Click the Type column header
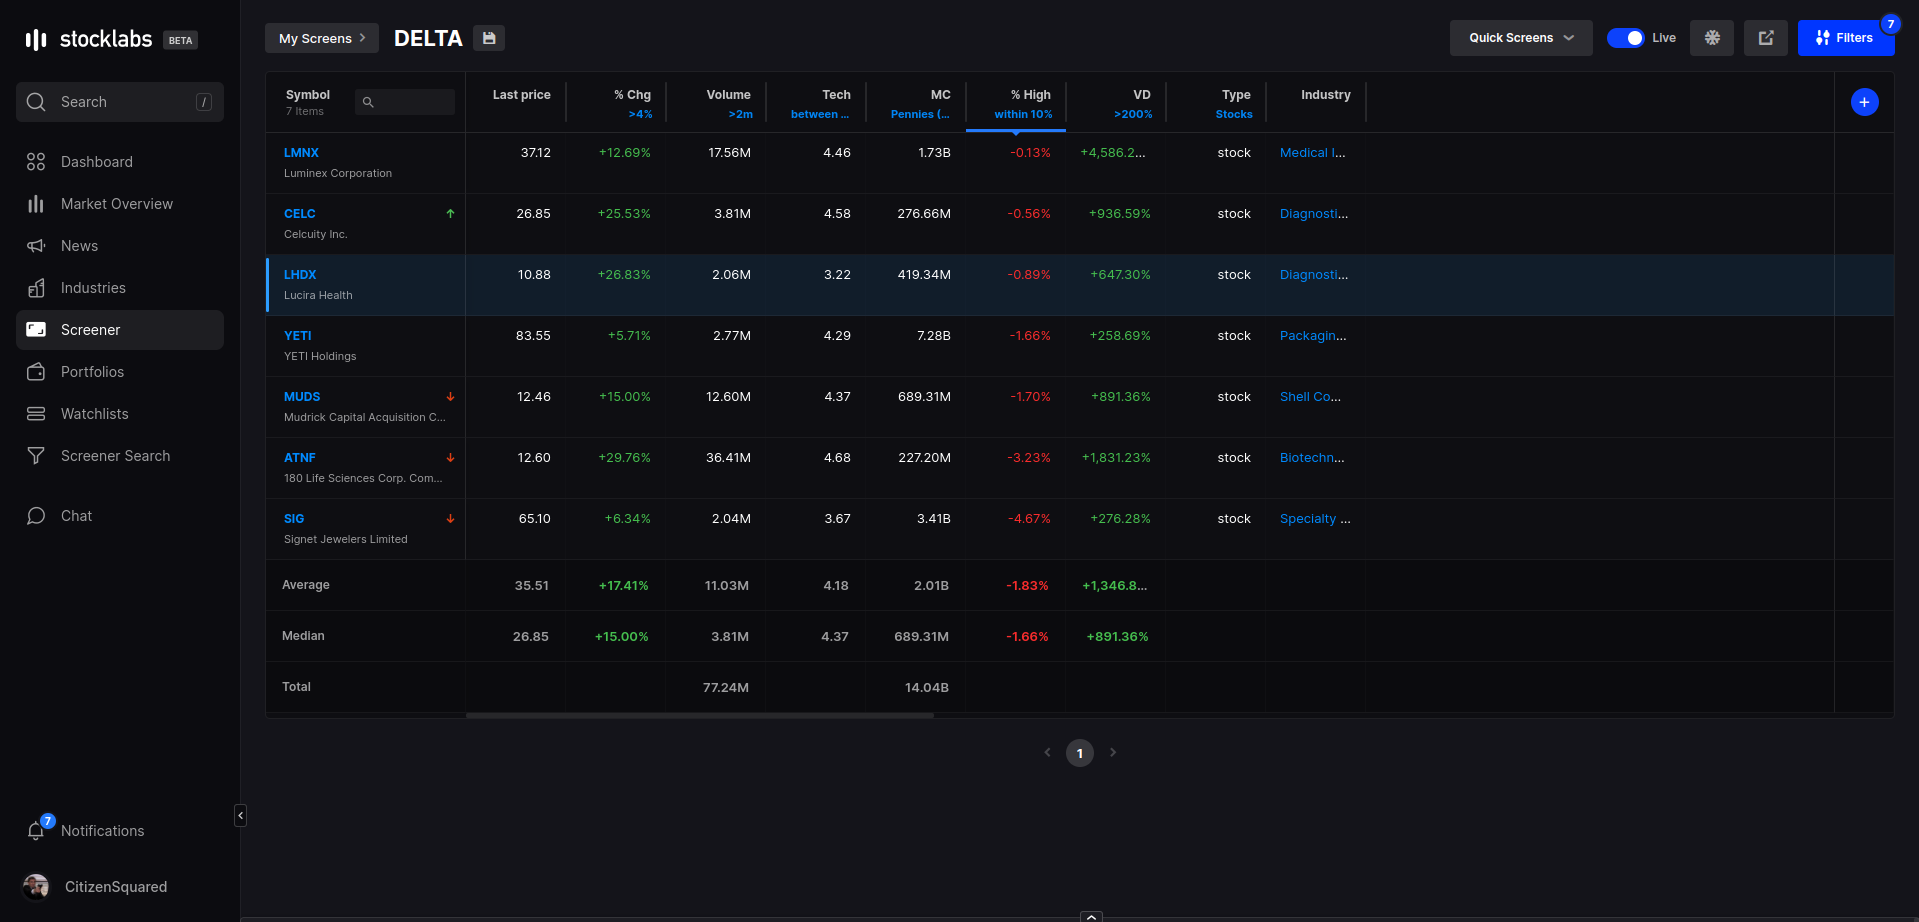Screen dimensions: 1919x922 (x=1236, y=95)
